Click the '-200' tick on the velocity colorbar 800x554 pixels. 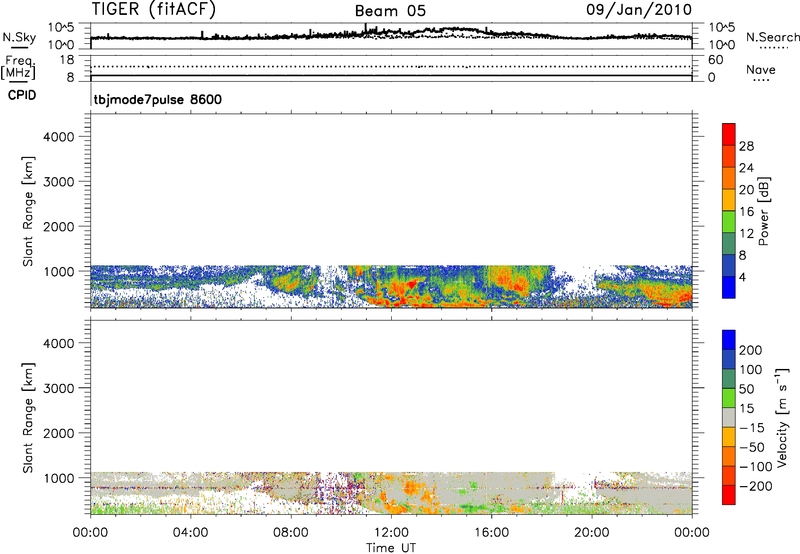tap(754, 486)
